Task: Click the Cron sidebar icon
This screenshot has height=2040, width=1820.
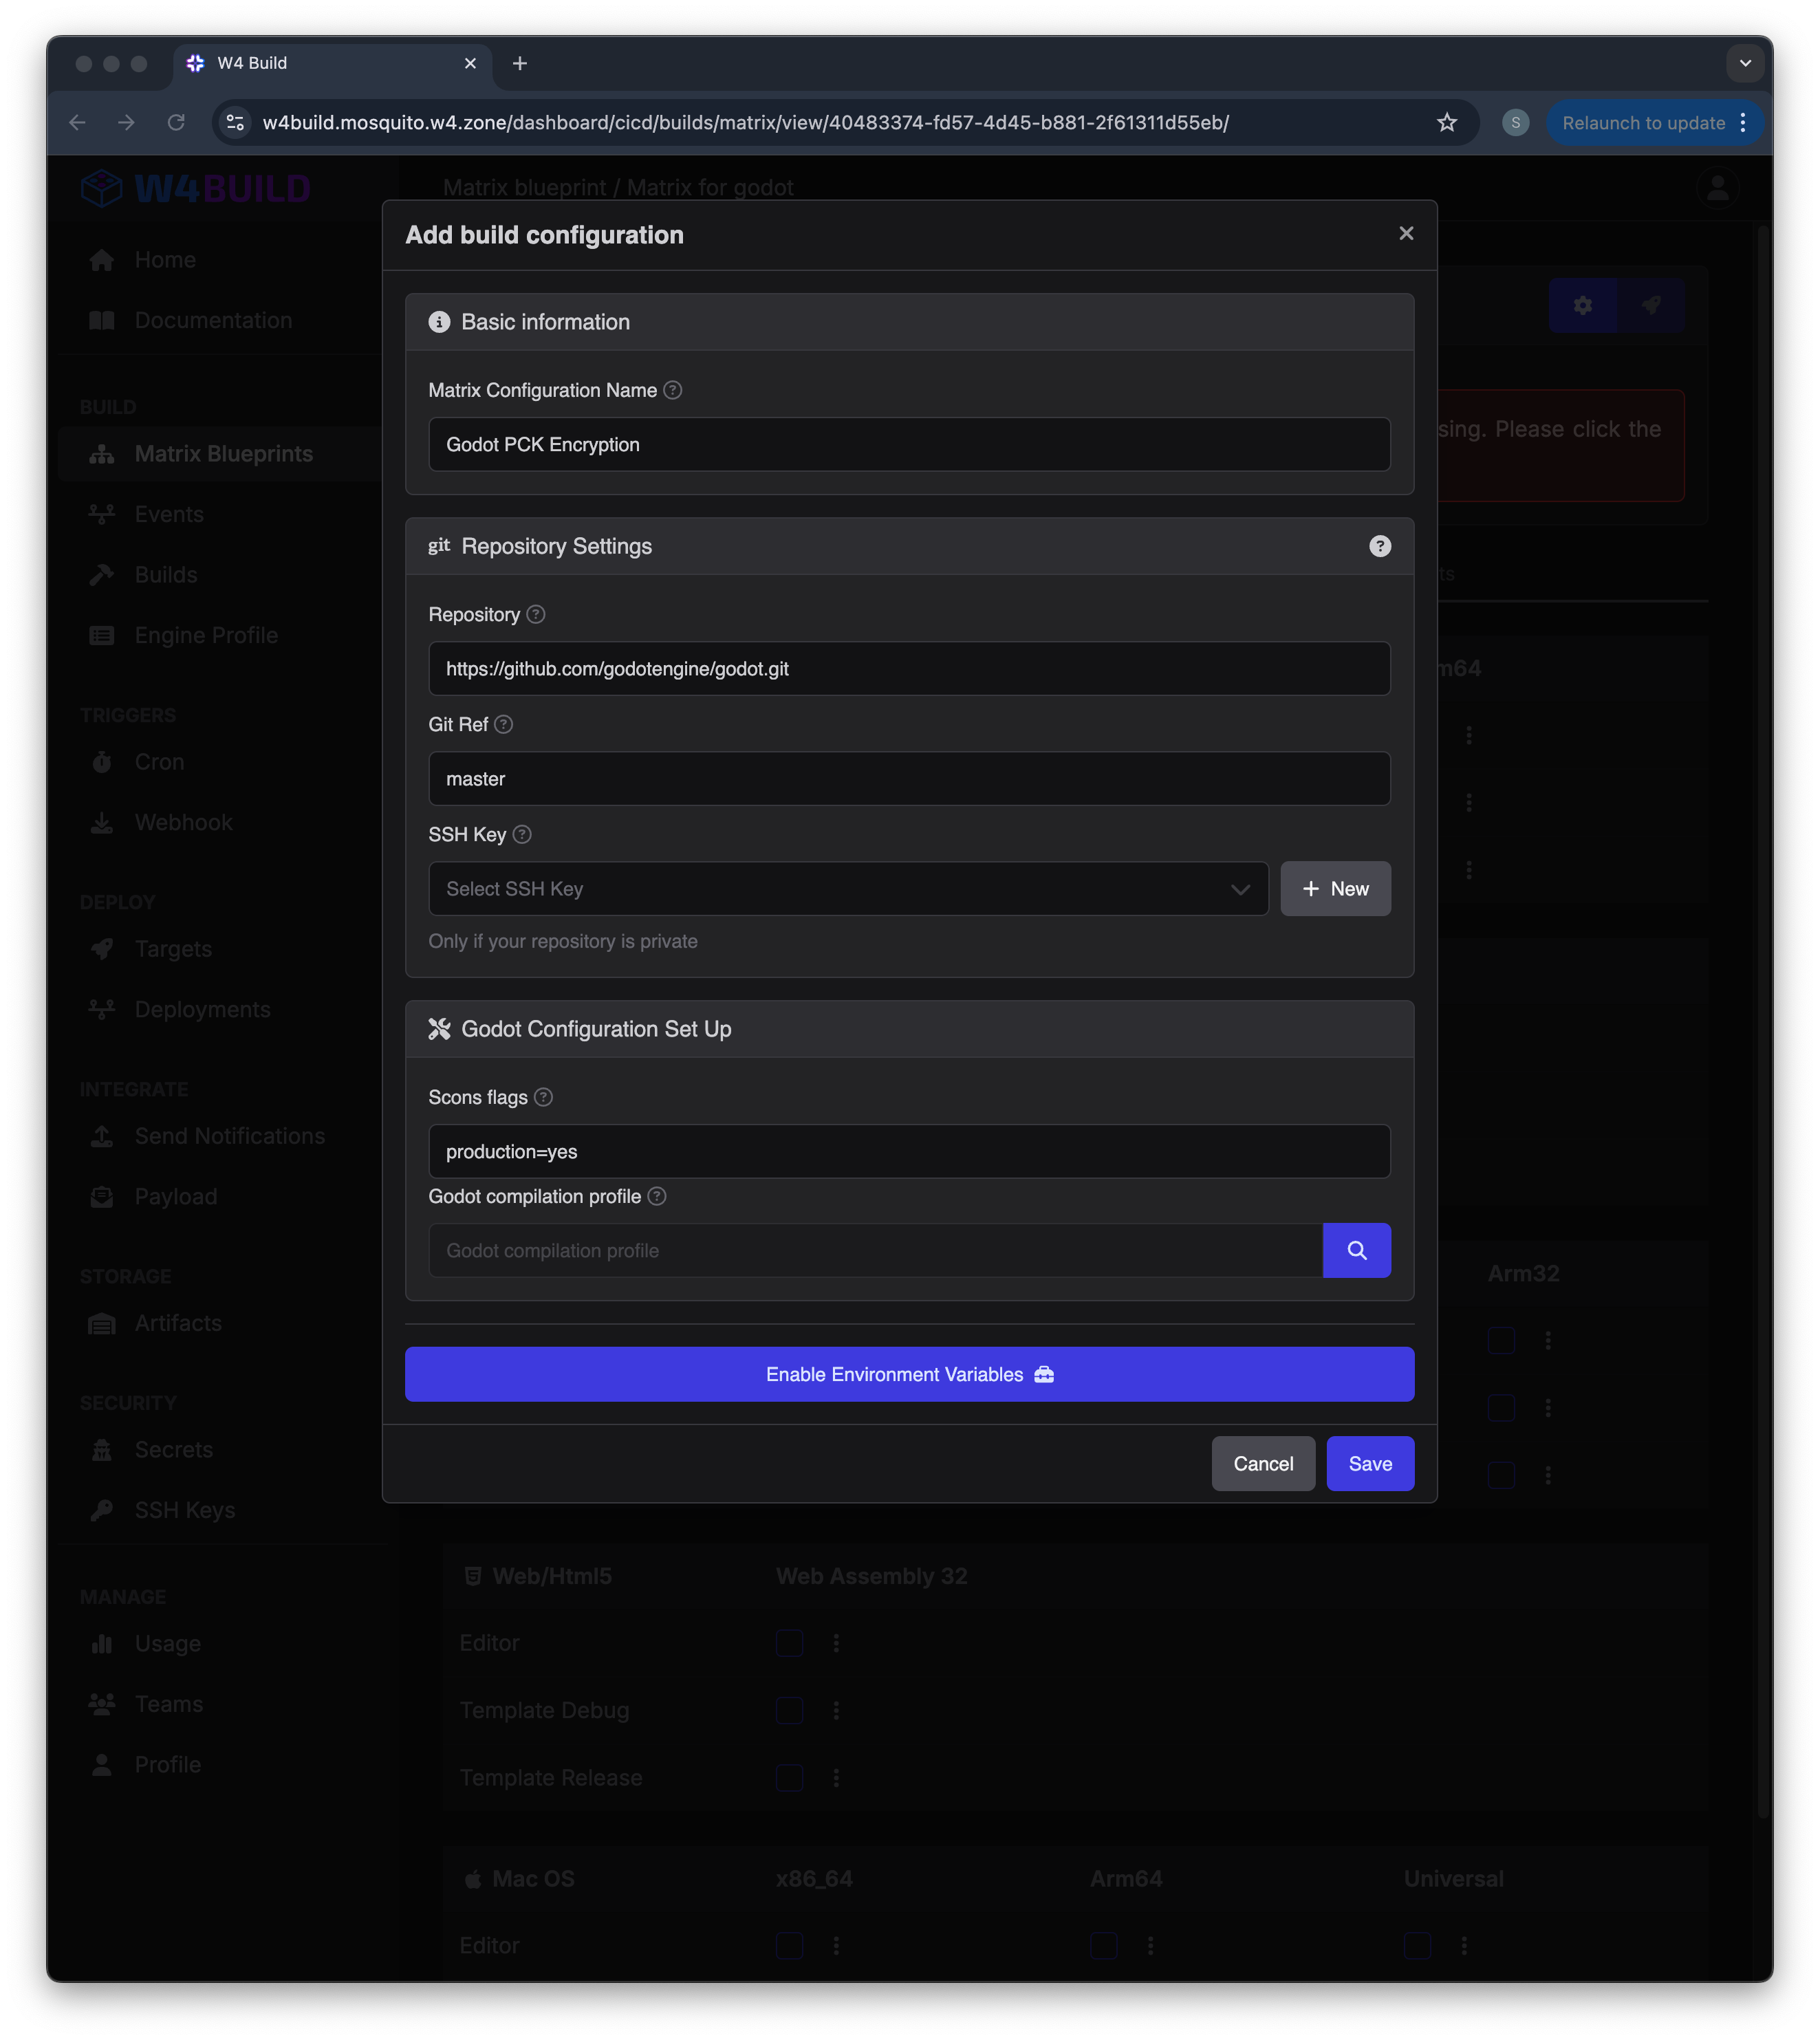Action: point(102,762)
